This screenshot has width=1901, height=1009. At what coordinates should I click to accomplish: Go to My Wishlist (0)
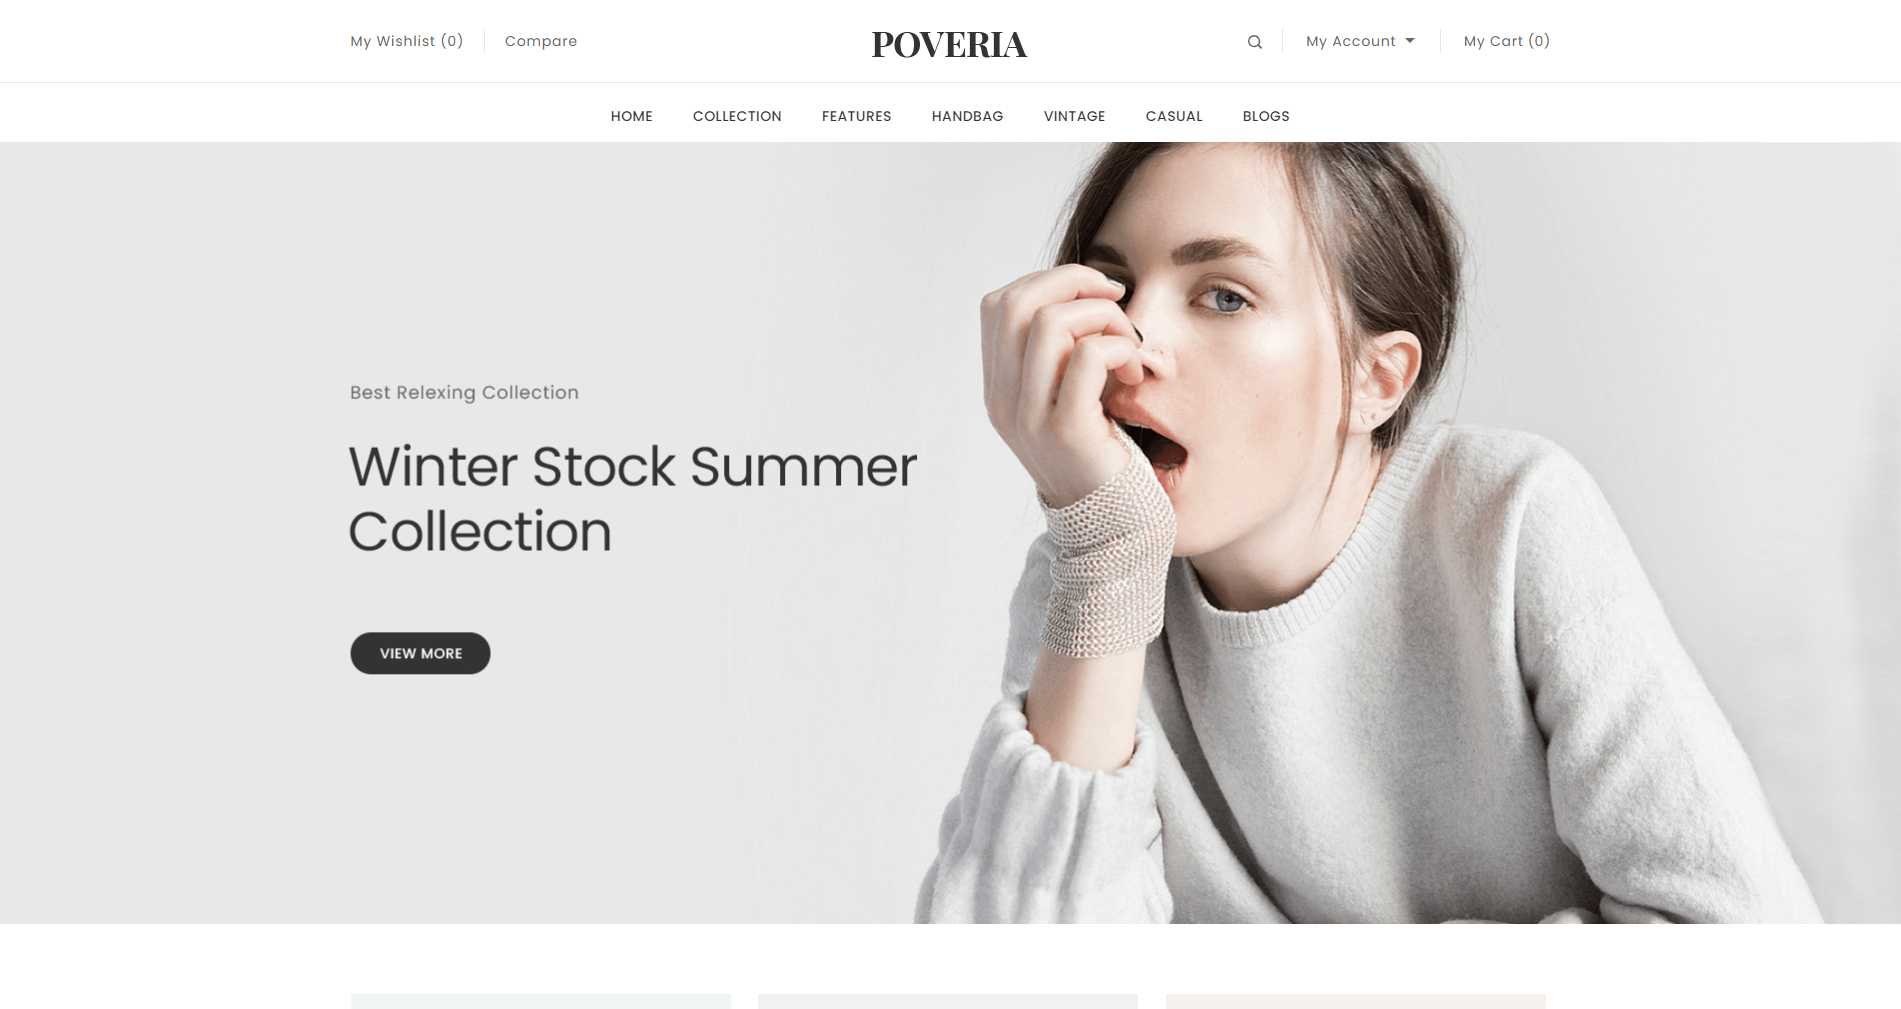tap(406, 41)
